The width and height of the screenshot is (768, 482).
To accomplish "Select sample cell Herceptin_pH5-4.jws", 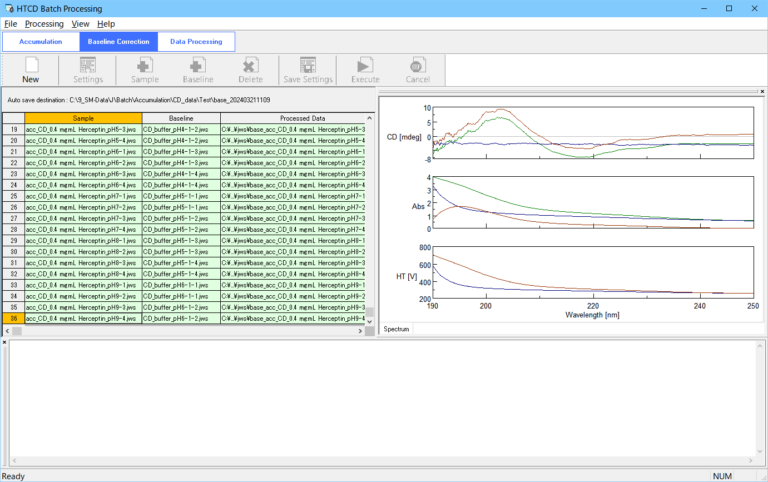I will click(x=83, y=141).
